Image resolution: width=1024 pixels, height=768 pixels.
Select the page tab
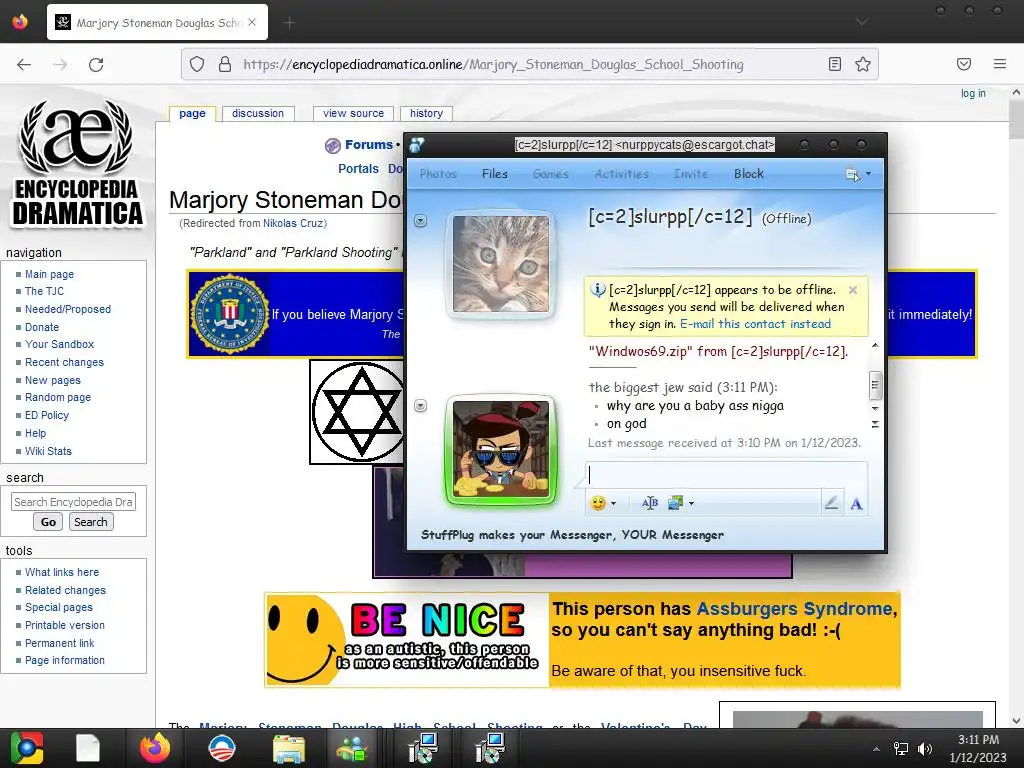pyautogui.click(x=192, y=114)
